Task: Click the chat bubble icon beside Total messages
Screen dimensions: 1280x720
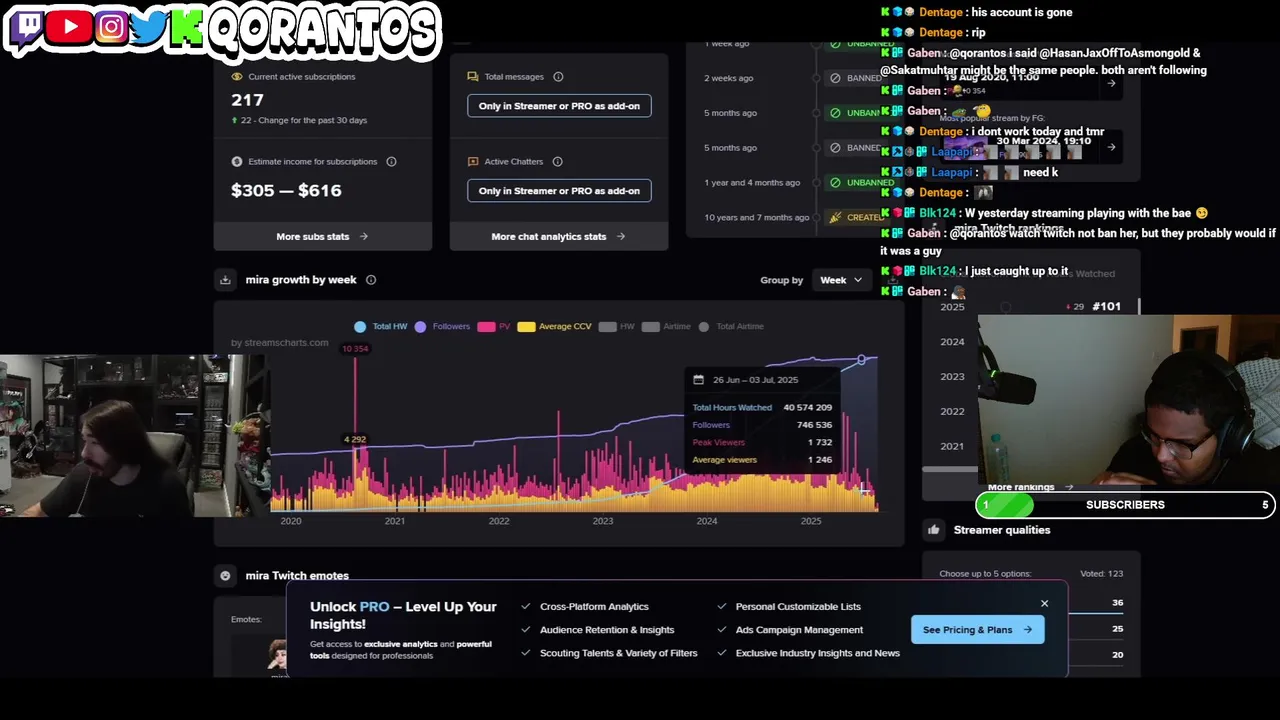Action: [473, 76]
